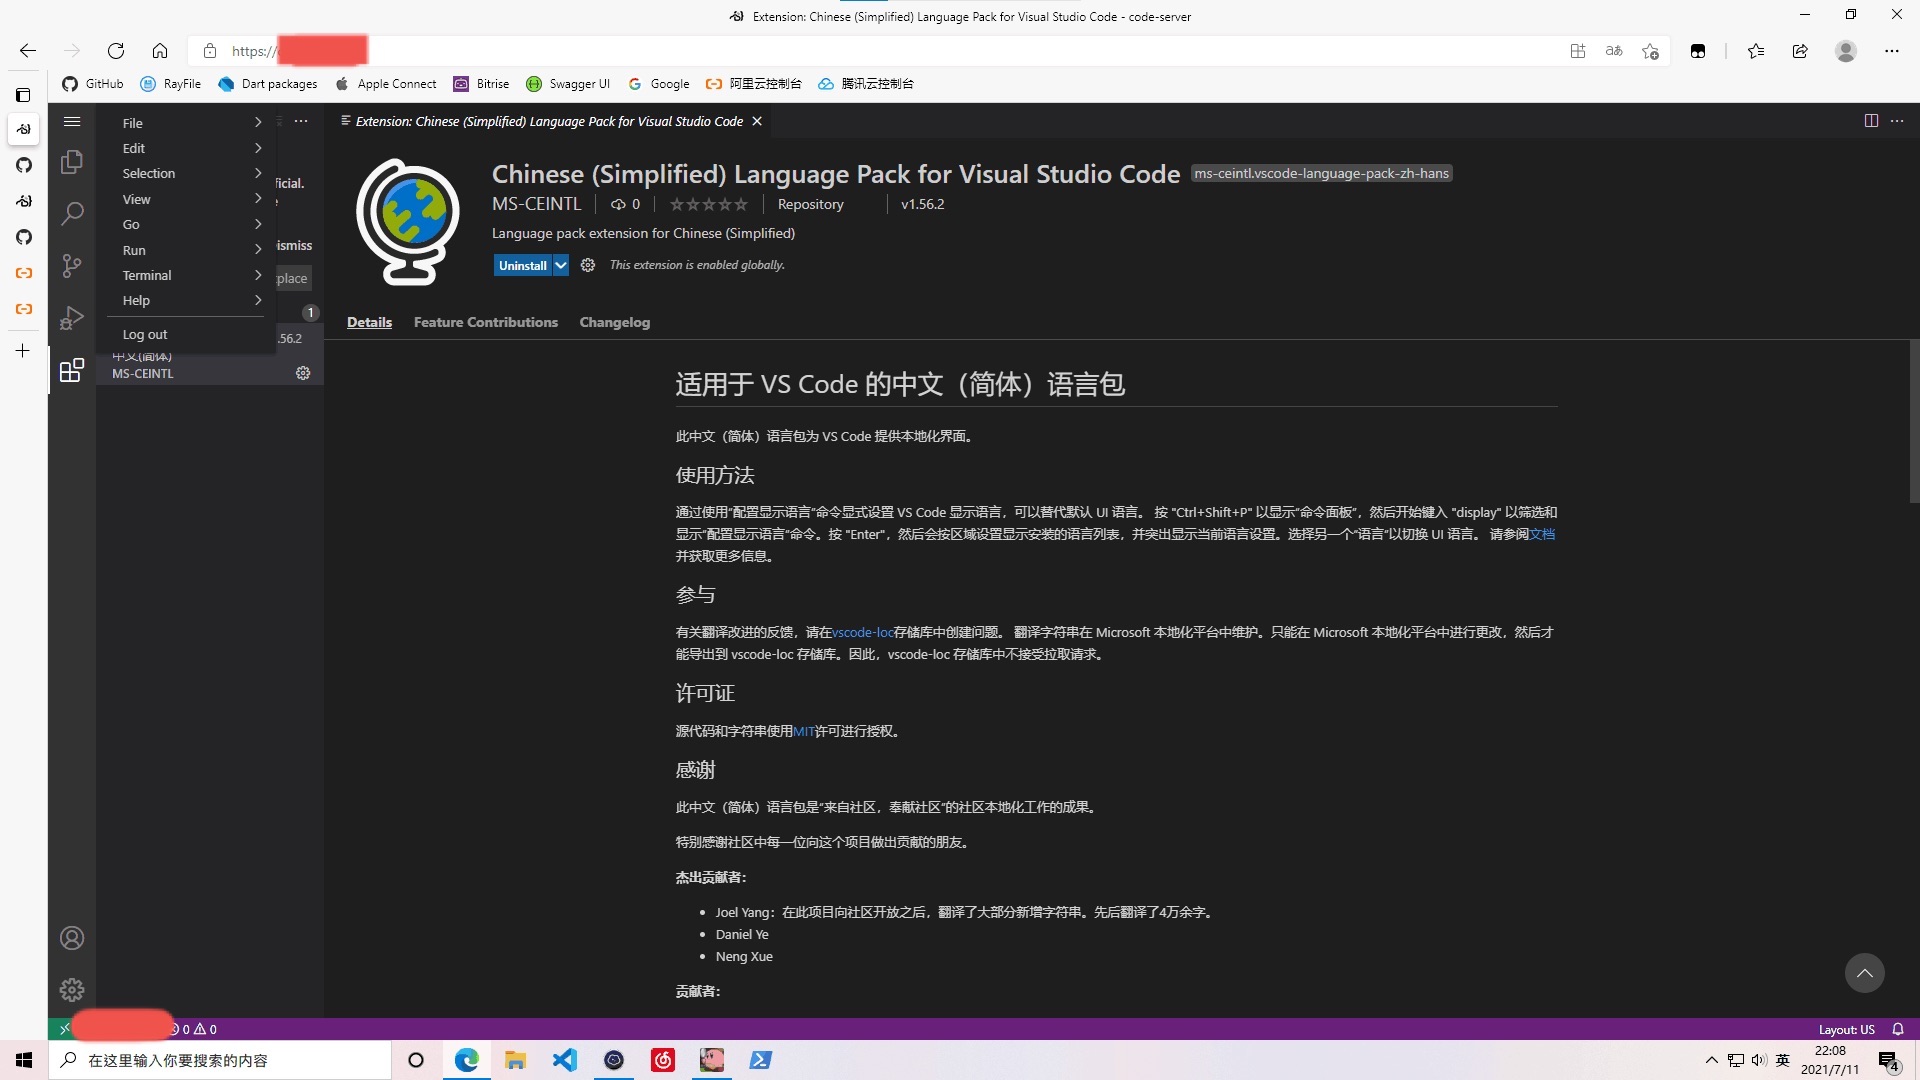Click the scroll-to-top circular button
The width and height of the screenshot is (1920, 1080).
pyautogui.click(x=1864, y=972)
